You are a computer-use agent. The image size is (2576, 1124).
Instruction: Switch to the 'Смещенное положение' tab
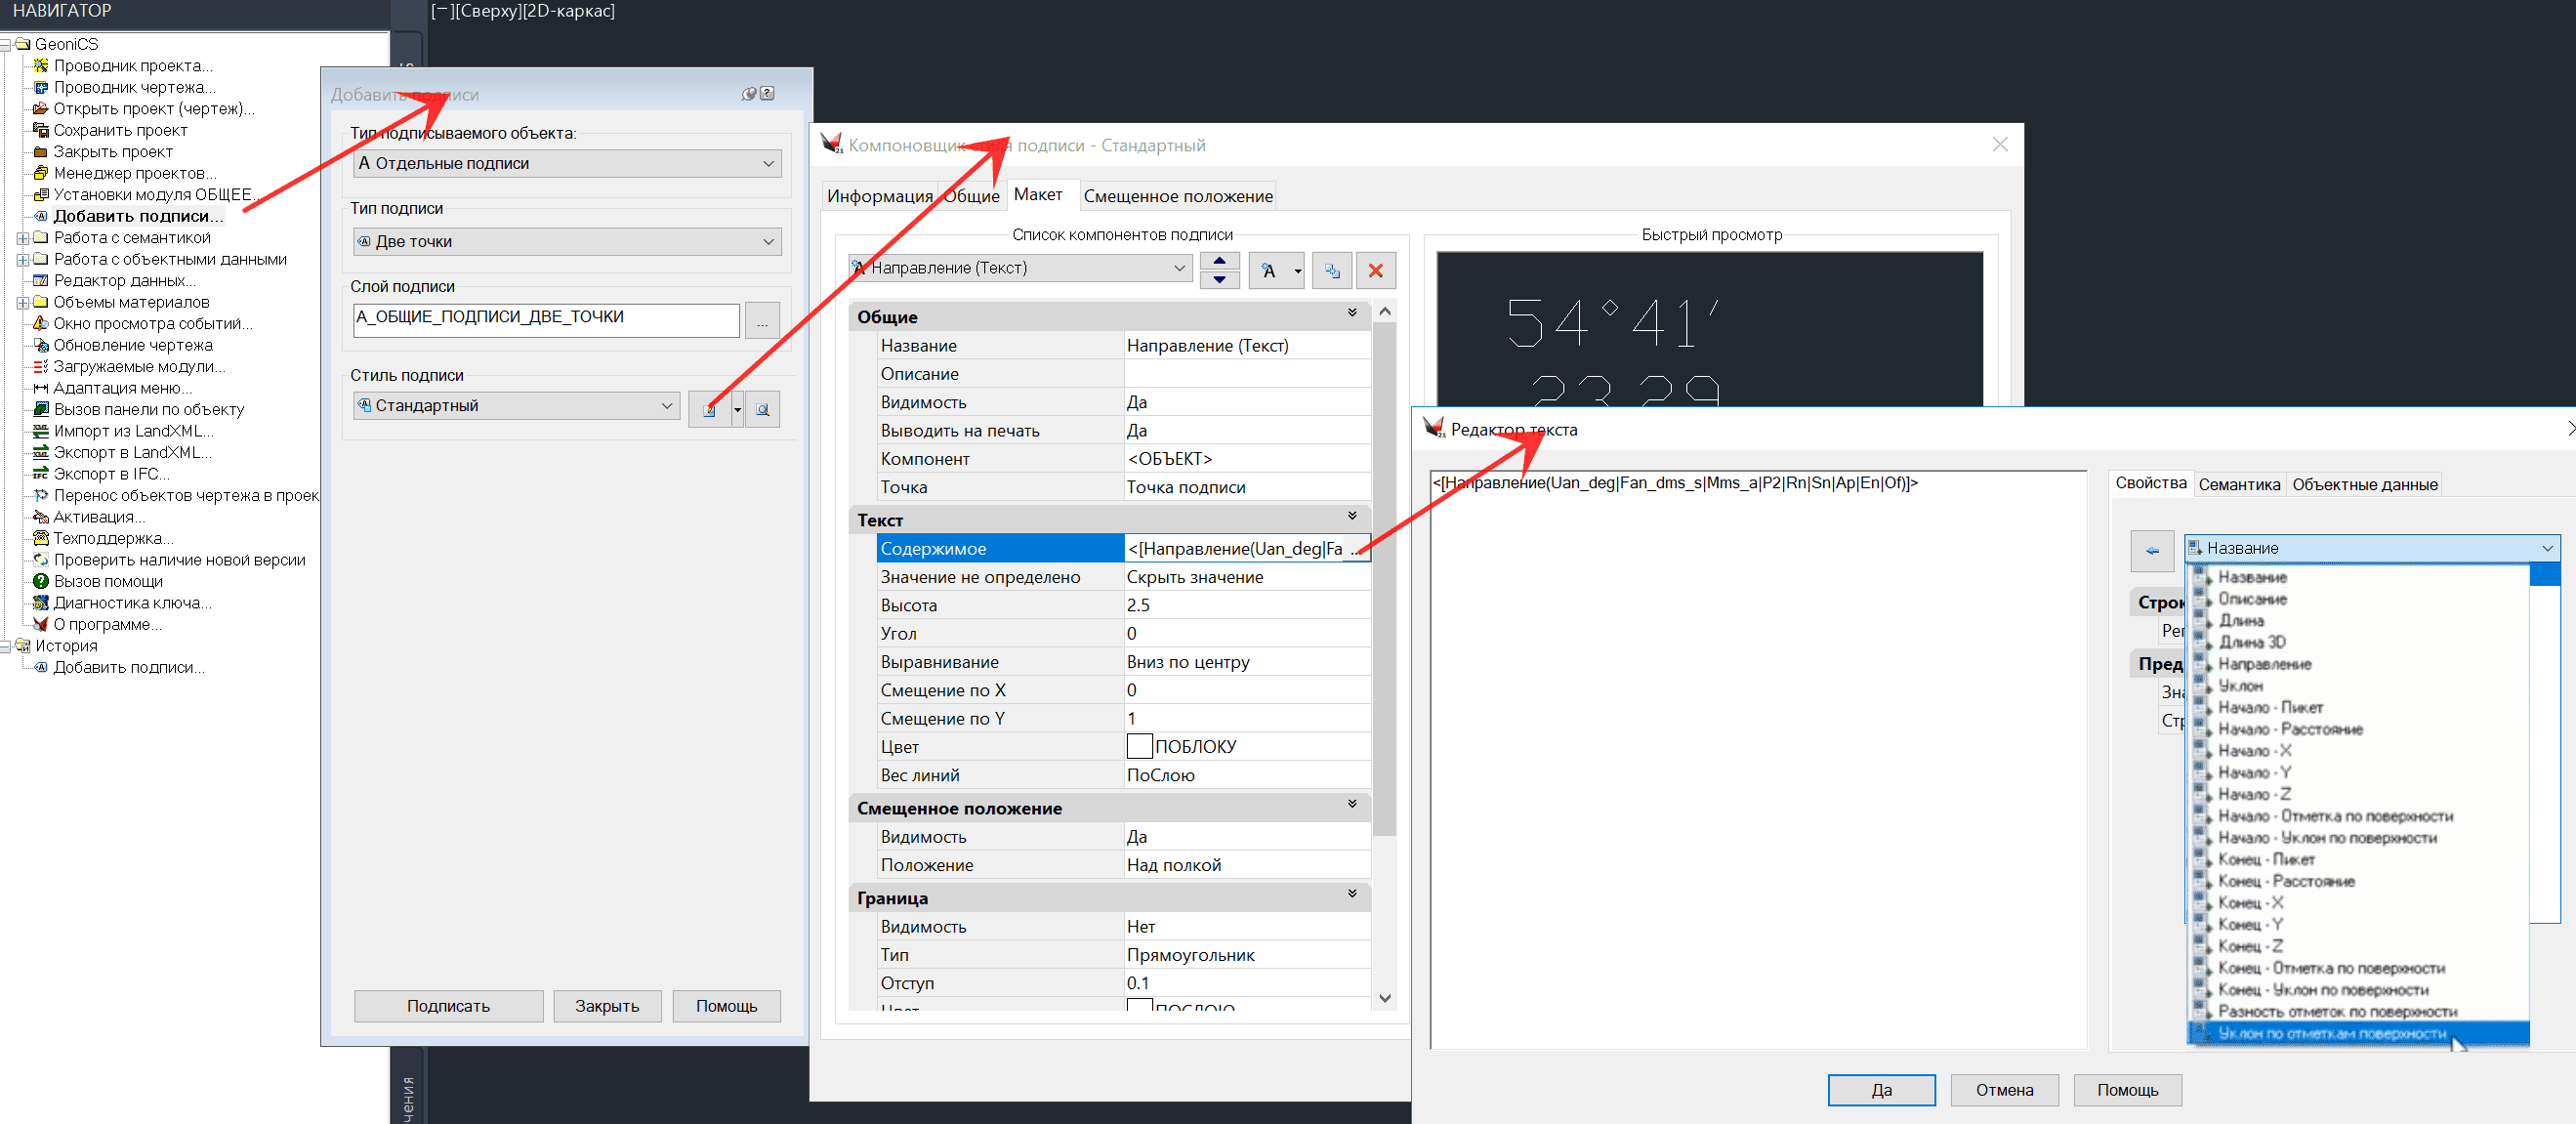point(1178,197)
